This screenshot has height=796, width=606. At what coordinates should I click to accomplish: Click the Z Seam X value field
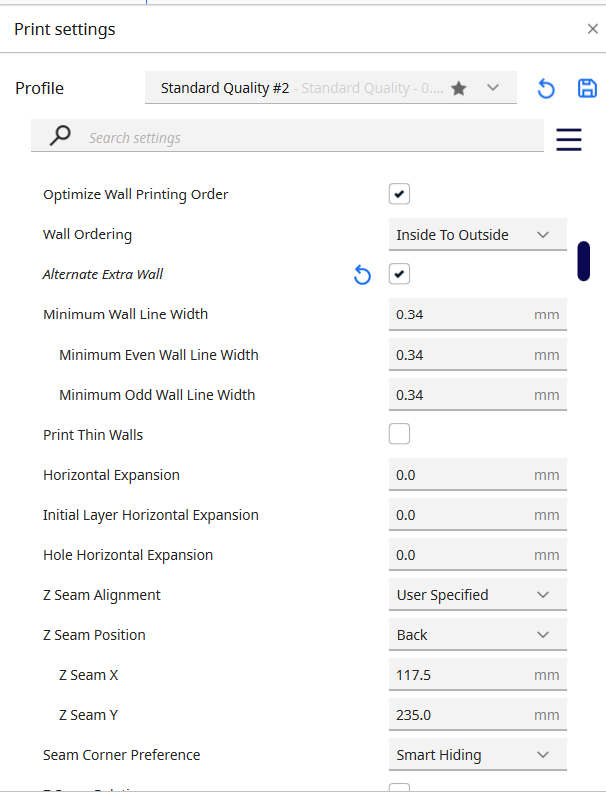(x=460, y=675)
